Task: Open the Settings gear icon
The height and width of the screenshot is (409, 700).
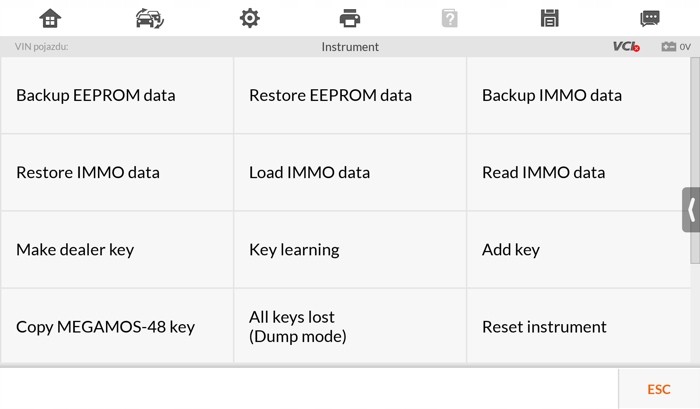Action: point(250,18)
